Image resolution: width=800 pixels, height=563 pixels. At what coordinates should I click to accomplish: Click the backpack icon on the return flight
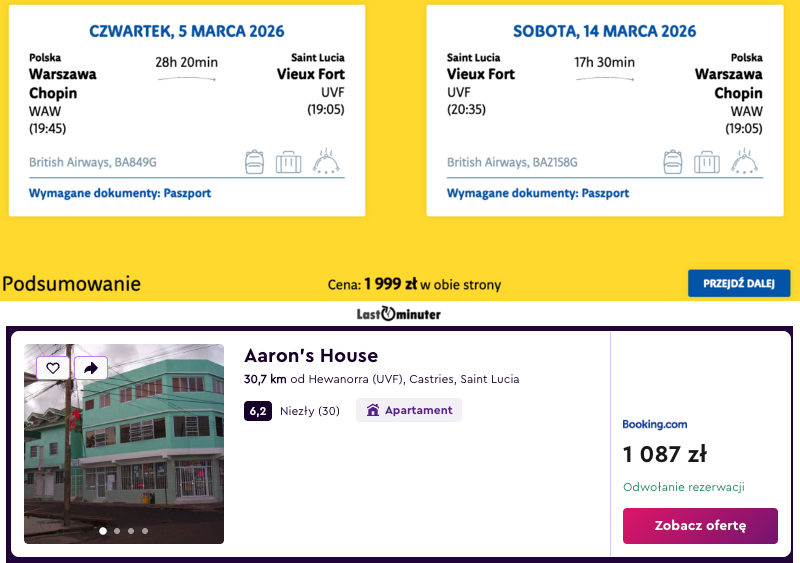coord(673,161)
